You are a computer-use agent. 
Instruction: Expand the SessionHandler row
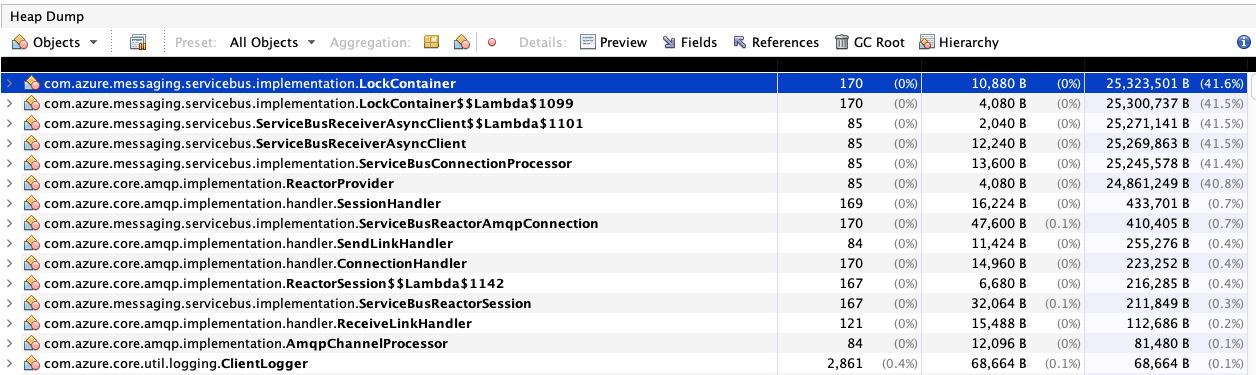10,204
